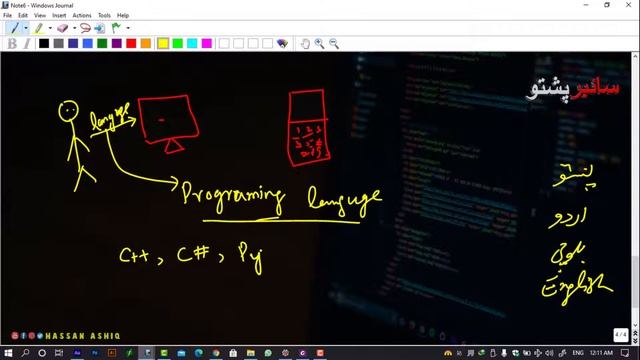Viewport: 640px width, 360px height.
Task: Open File Explorer from taskbar
Action: coord(251,353)
